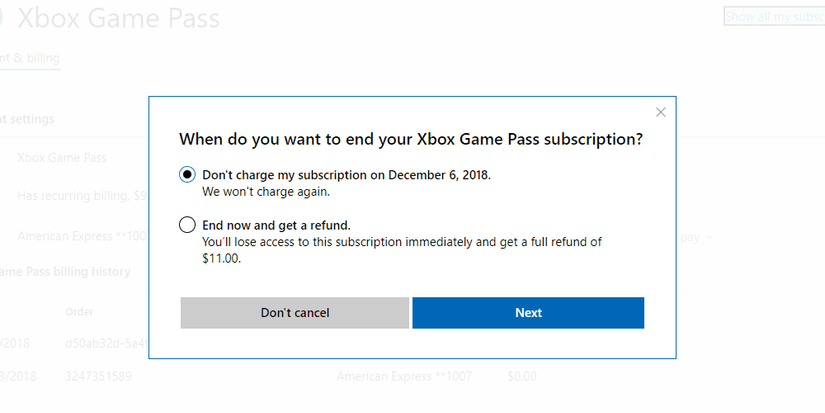Click the American Express payment method row
The height and width of the screenshot is (413, 825).
(x=82, y=237)
